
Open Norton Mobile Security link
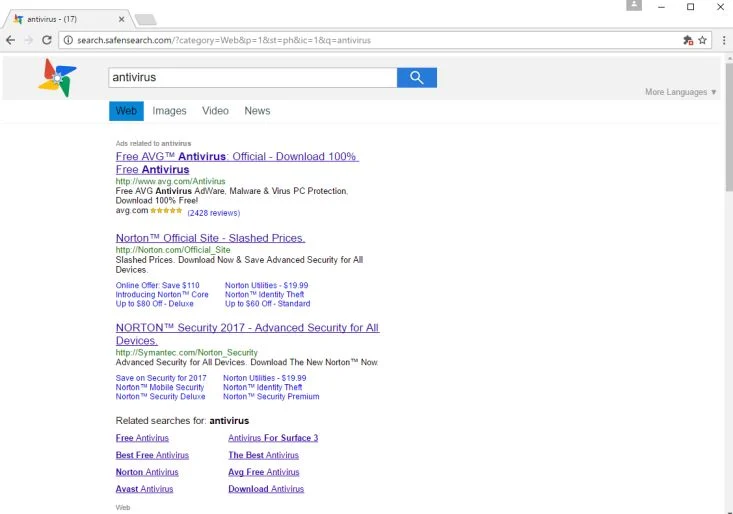tap(160, 387)
